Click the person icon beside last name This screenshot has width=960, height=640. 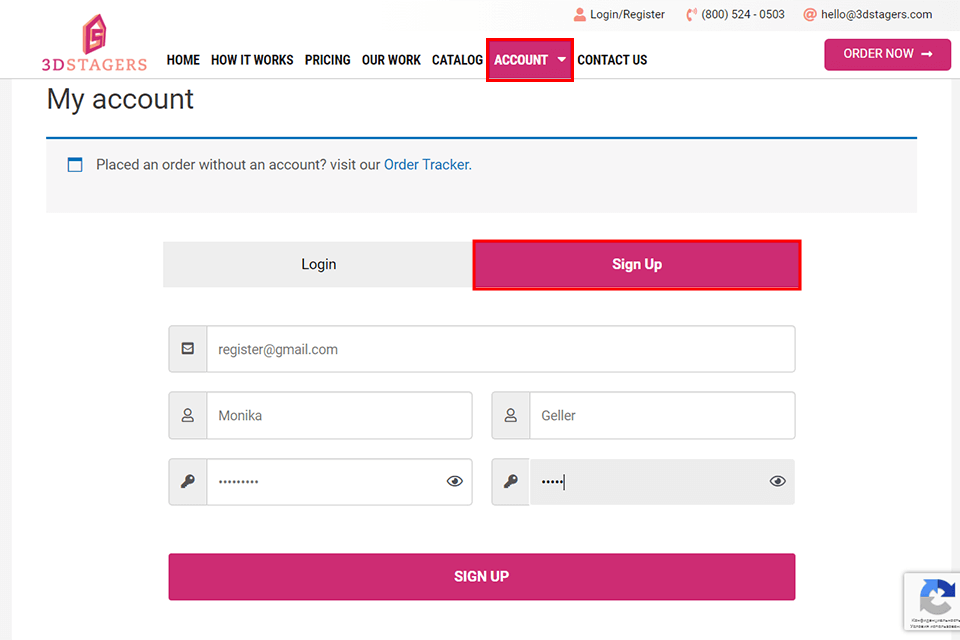(511, 415)
